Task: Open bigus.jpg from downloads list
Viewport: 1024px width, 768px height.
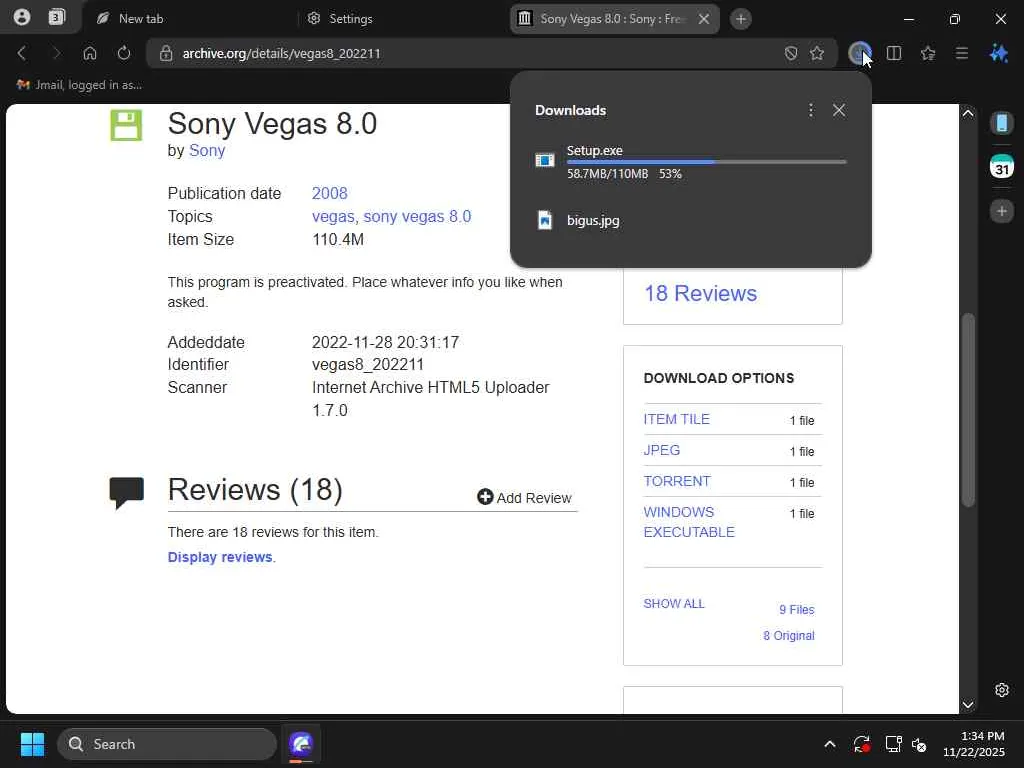Action: click(x=593, y=220)
